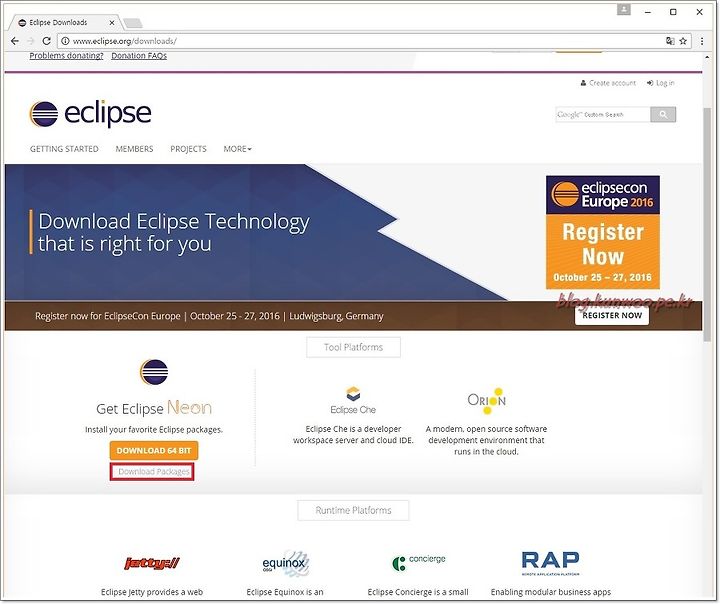Screen dimensions: 720x604
Task: Click the browser forward arrow
Action: 31,41
